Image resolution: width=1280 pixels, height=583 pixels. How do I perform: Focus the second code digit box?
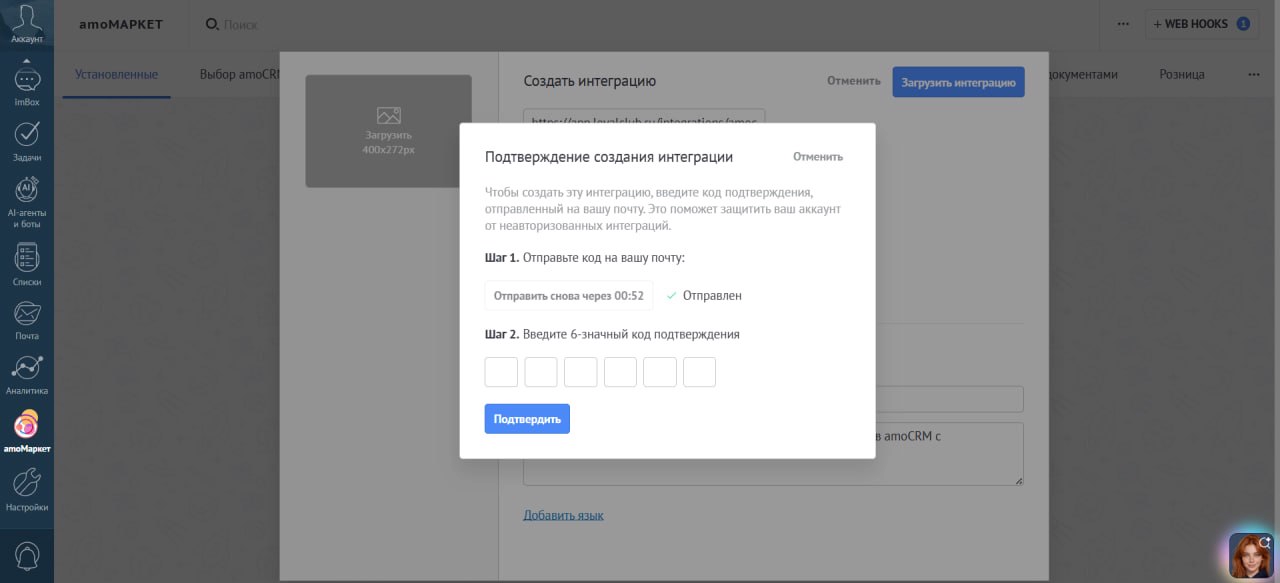pyautogui.click(x=541, y=372)
